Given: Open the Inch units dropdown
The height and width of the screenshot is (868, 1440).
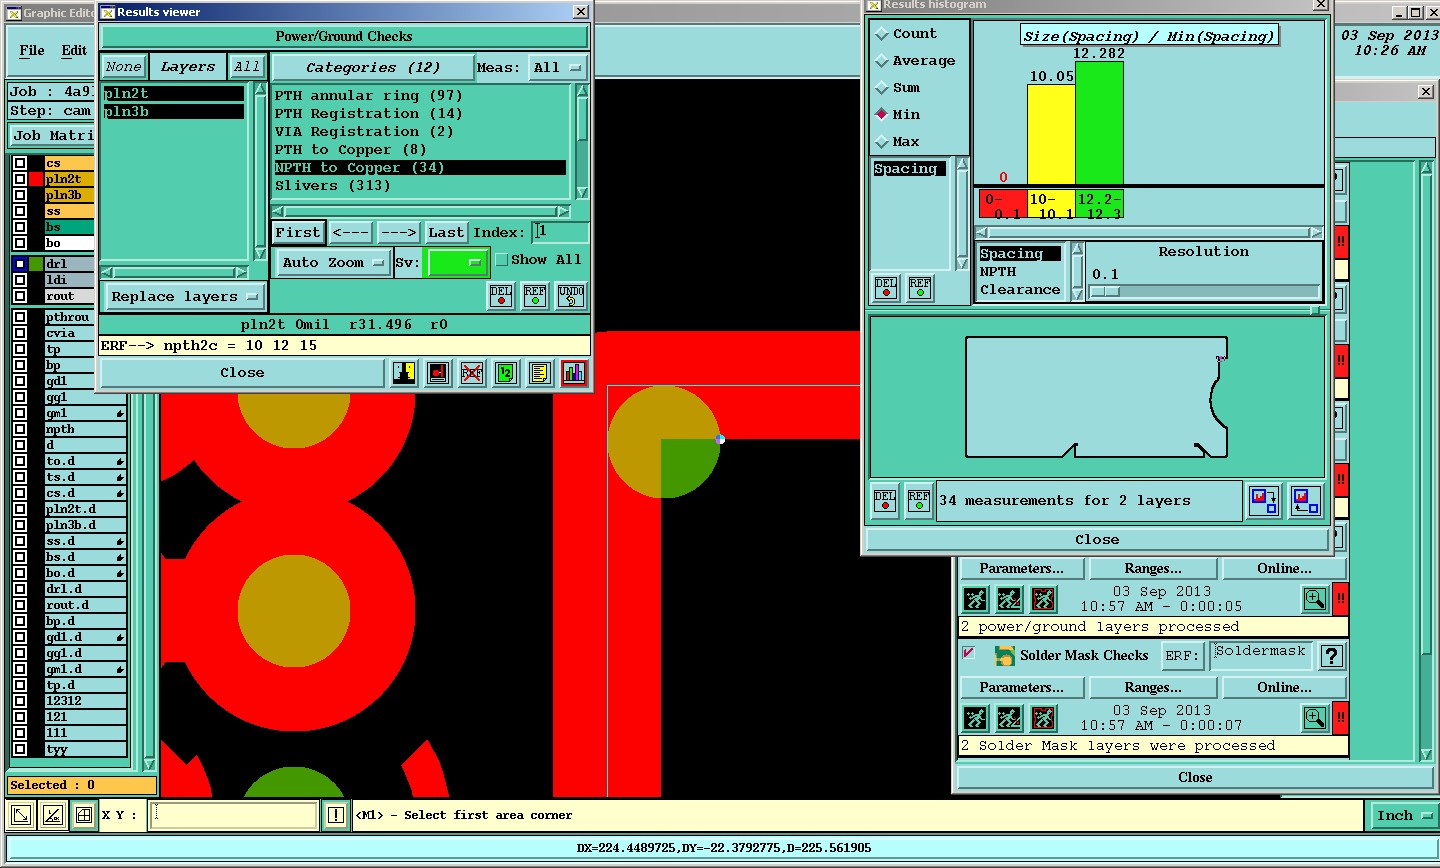Looking at the screenshot, I should (1403, 816).
